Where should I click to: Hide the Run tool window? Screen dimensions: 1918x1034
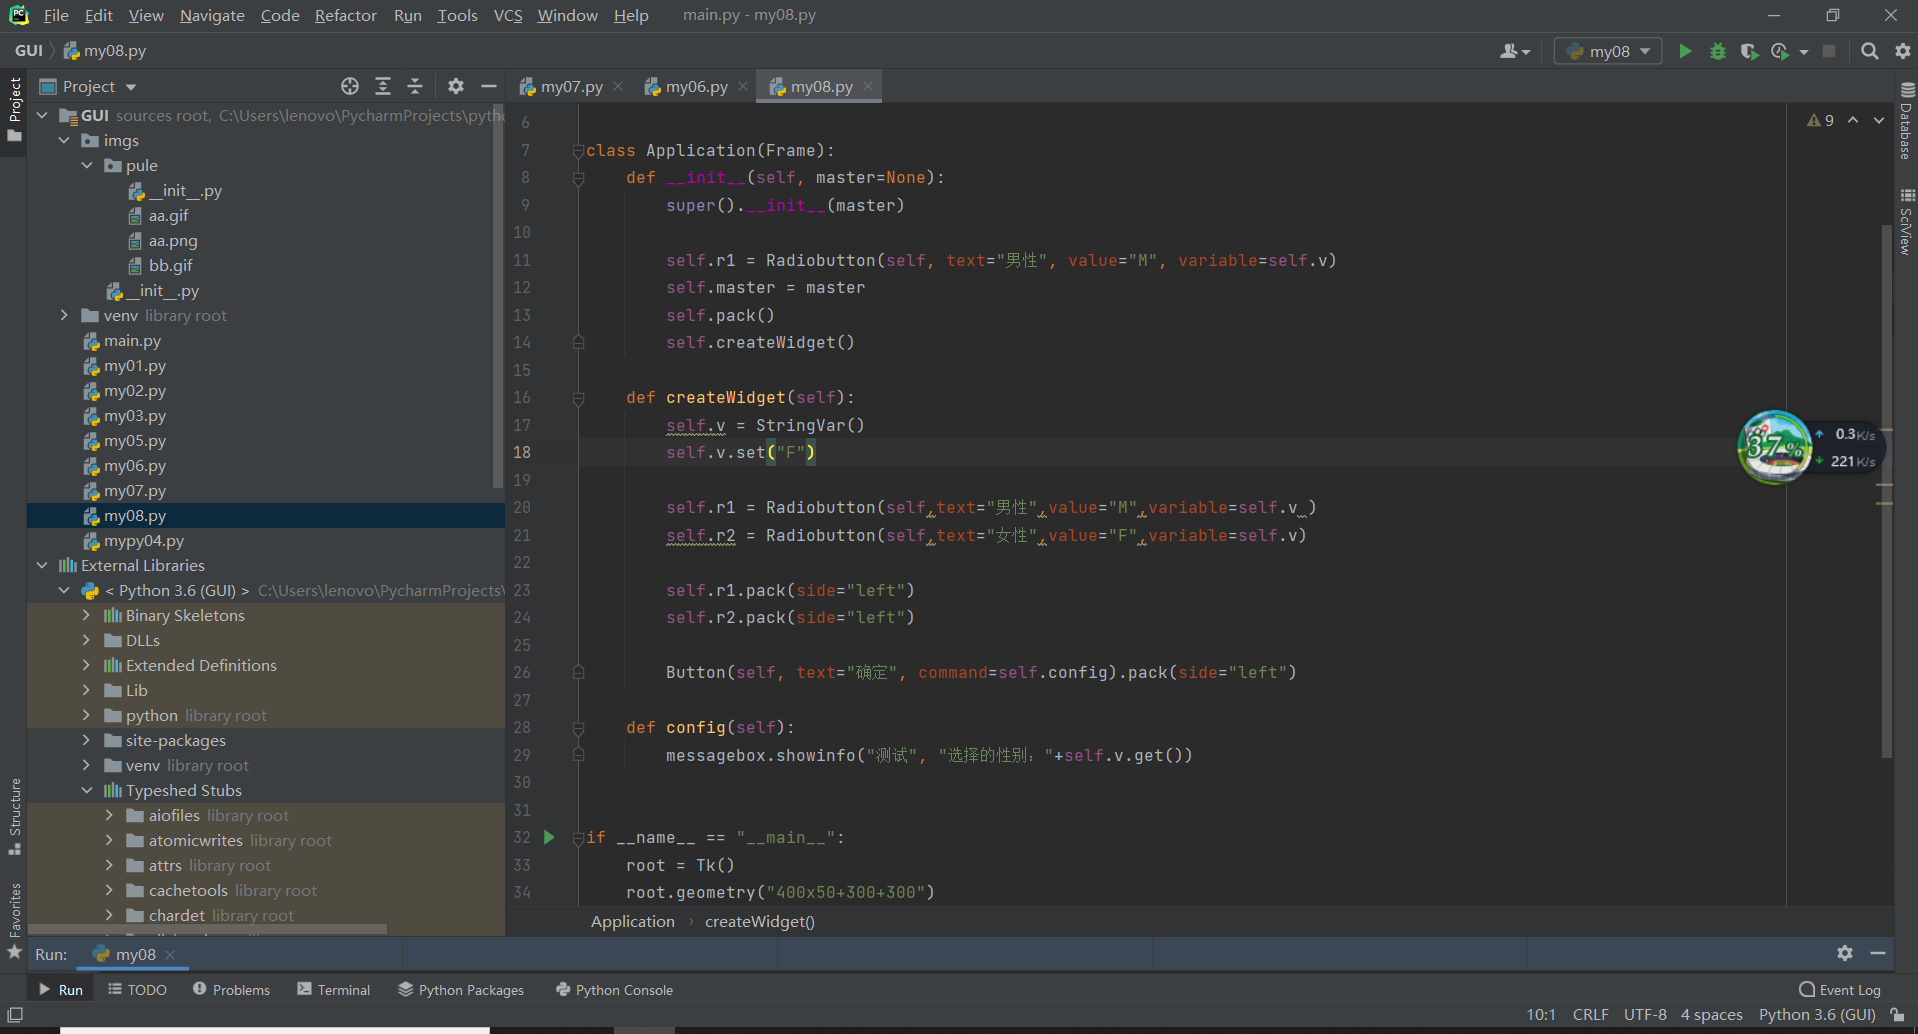1878,953
